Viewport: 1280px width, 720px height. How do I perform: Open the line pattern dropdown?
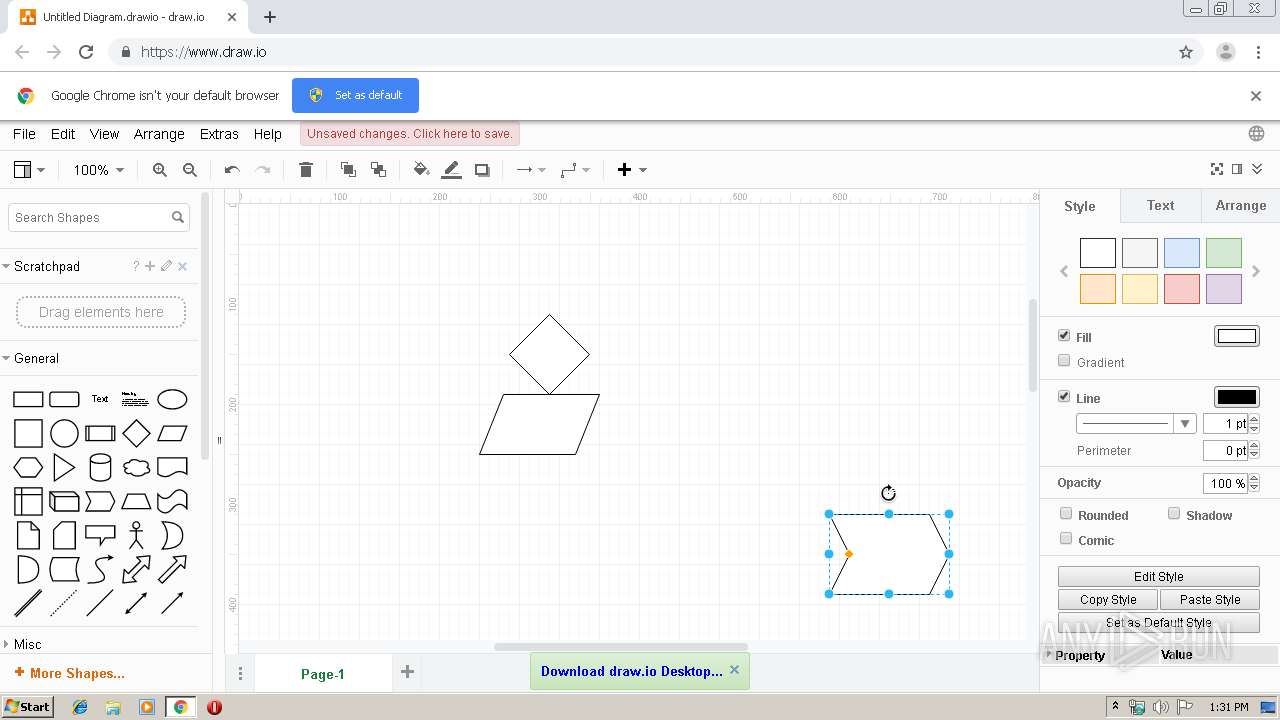1136,424
